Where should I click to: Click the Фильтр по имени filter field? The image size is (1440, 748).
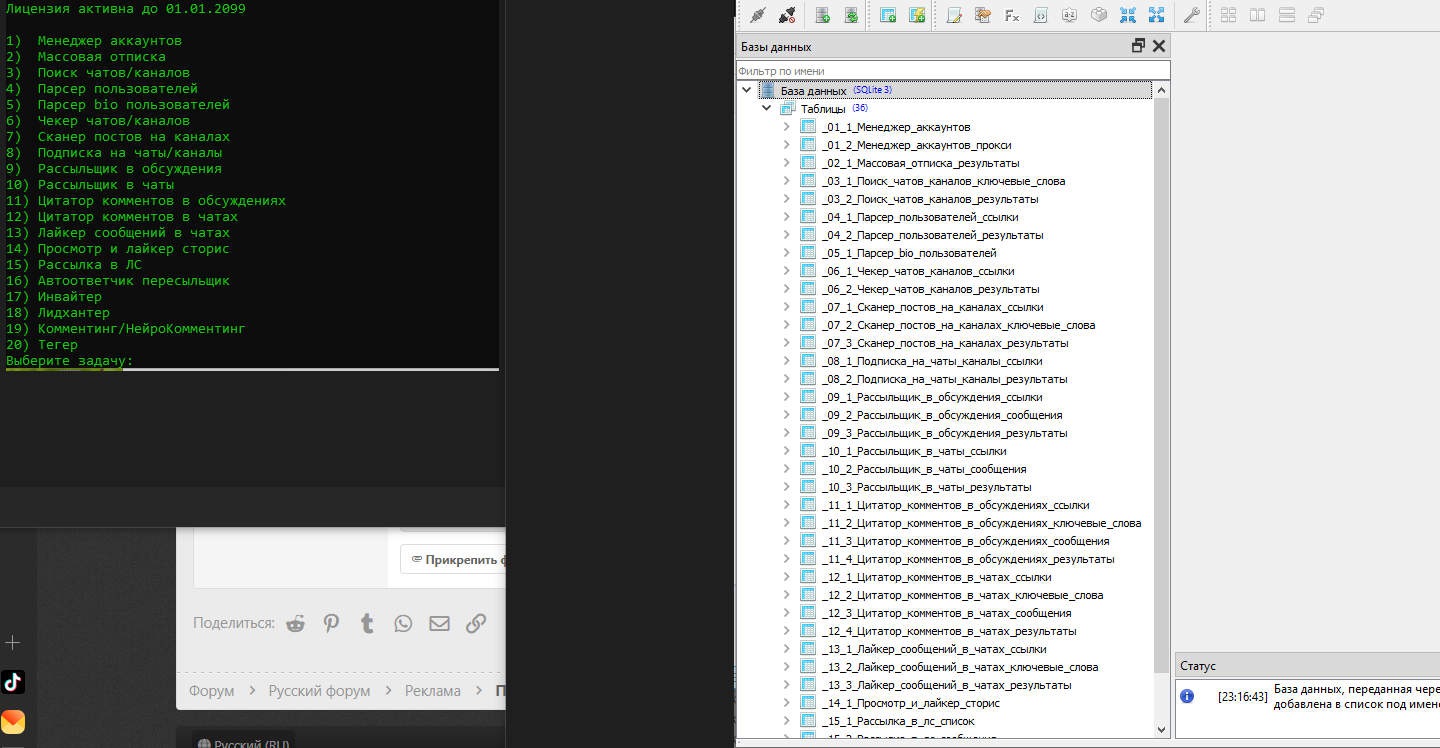click(x=952, y=71)
